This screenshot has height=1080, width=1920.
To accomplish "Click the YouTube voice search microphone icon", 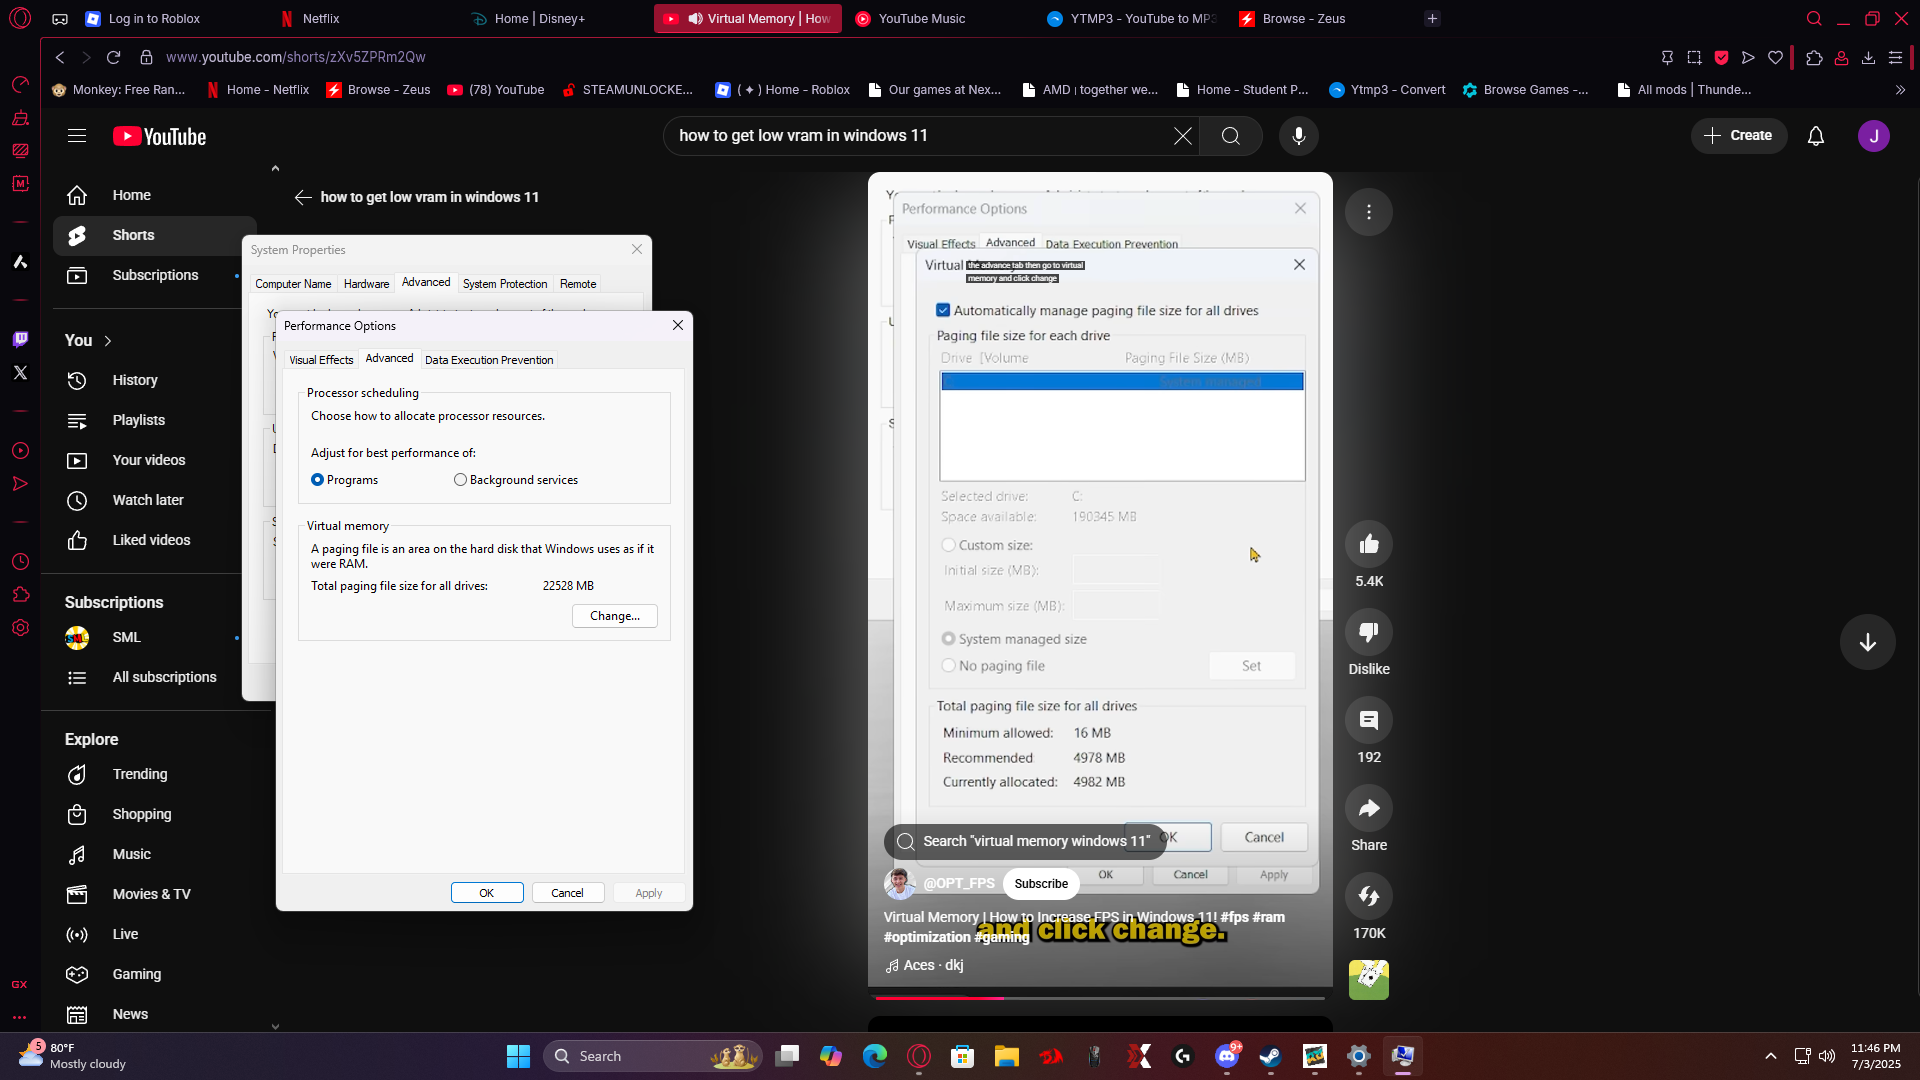I will 1298,136.
